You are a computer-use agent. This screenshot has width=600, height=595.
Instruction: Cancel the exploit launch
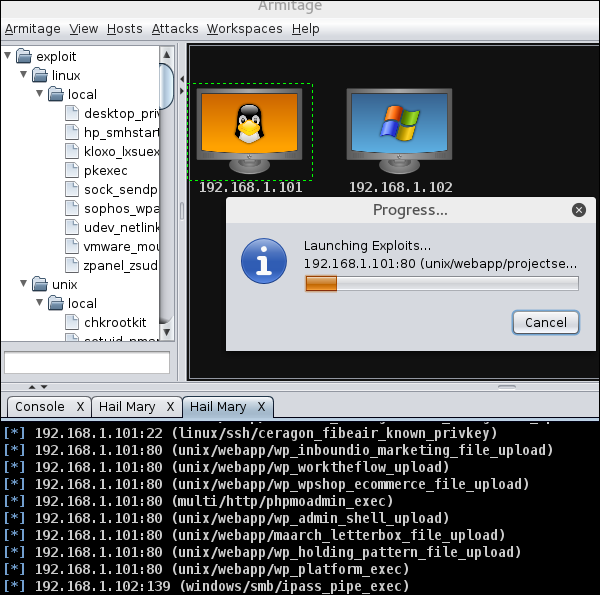[x=545, y=322]
